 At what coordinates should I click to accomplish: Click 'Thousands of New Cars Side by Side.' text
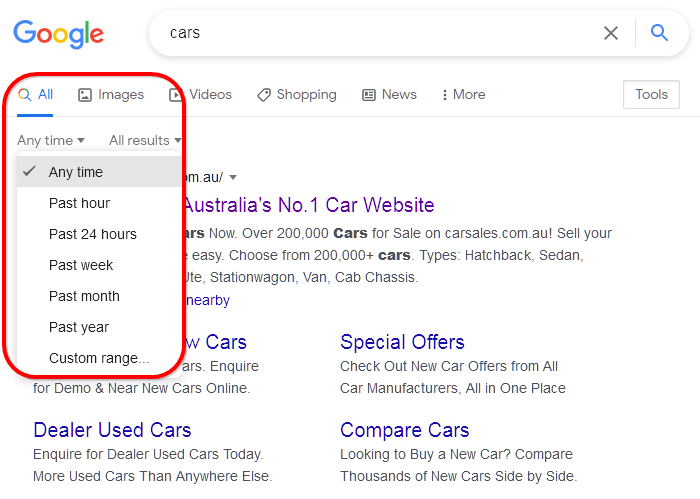pyautogui.click(x=459, y=476)
